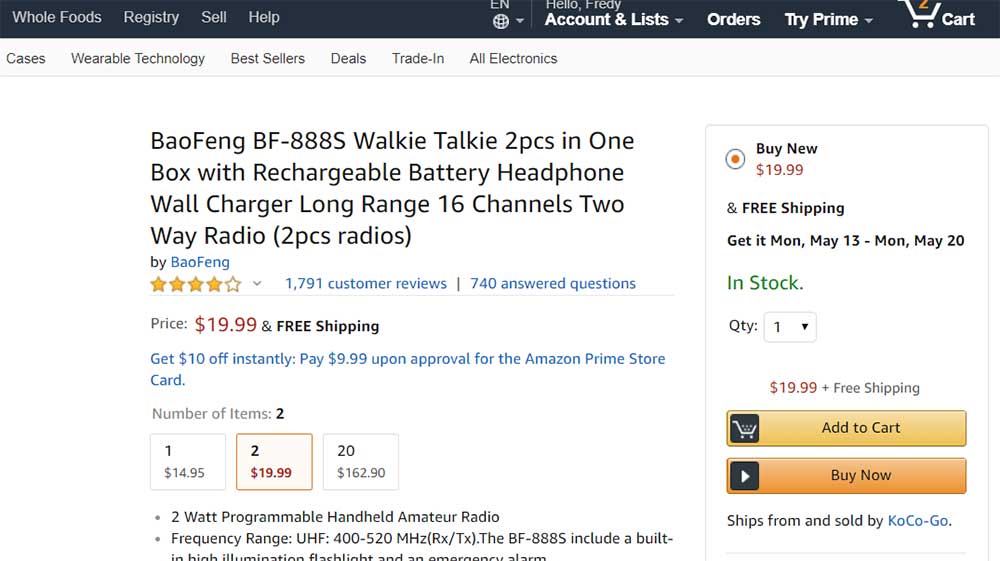The width and height of the screenshot is (1000, 561).
Task: Expand the star rating breakdown arrow
Action: coord(257,284)
